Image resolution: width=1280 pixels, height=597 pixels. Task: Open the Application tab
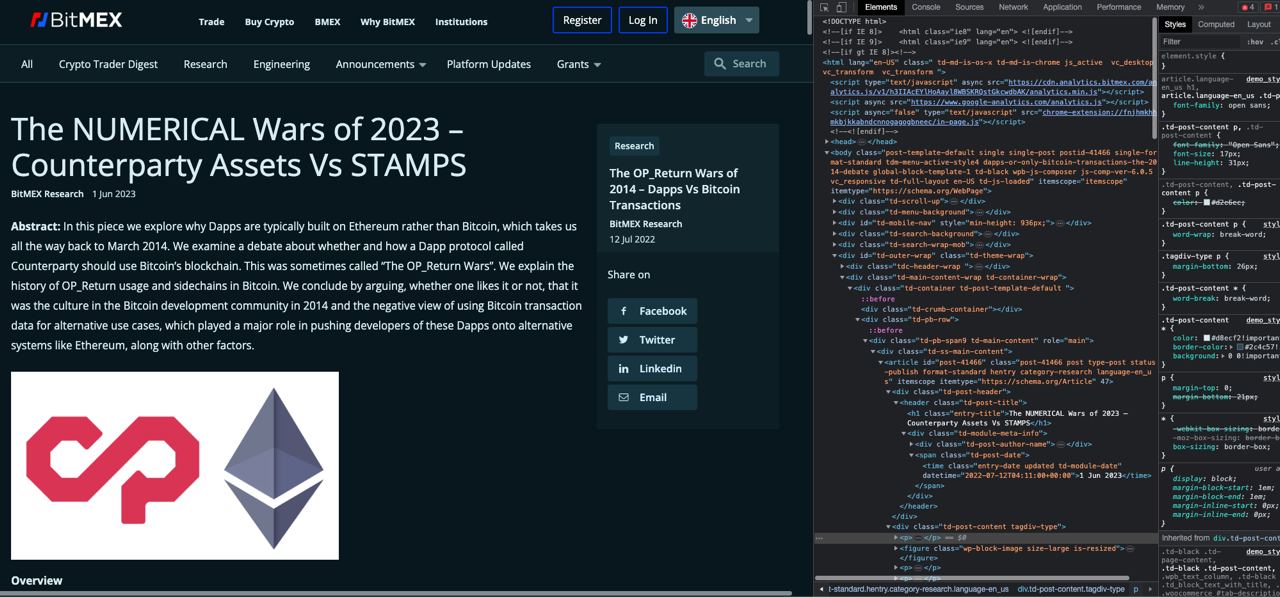[x=1062, y=7]
